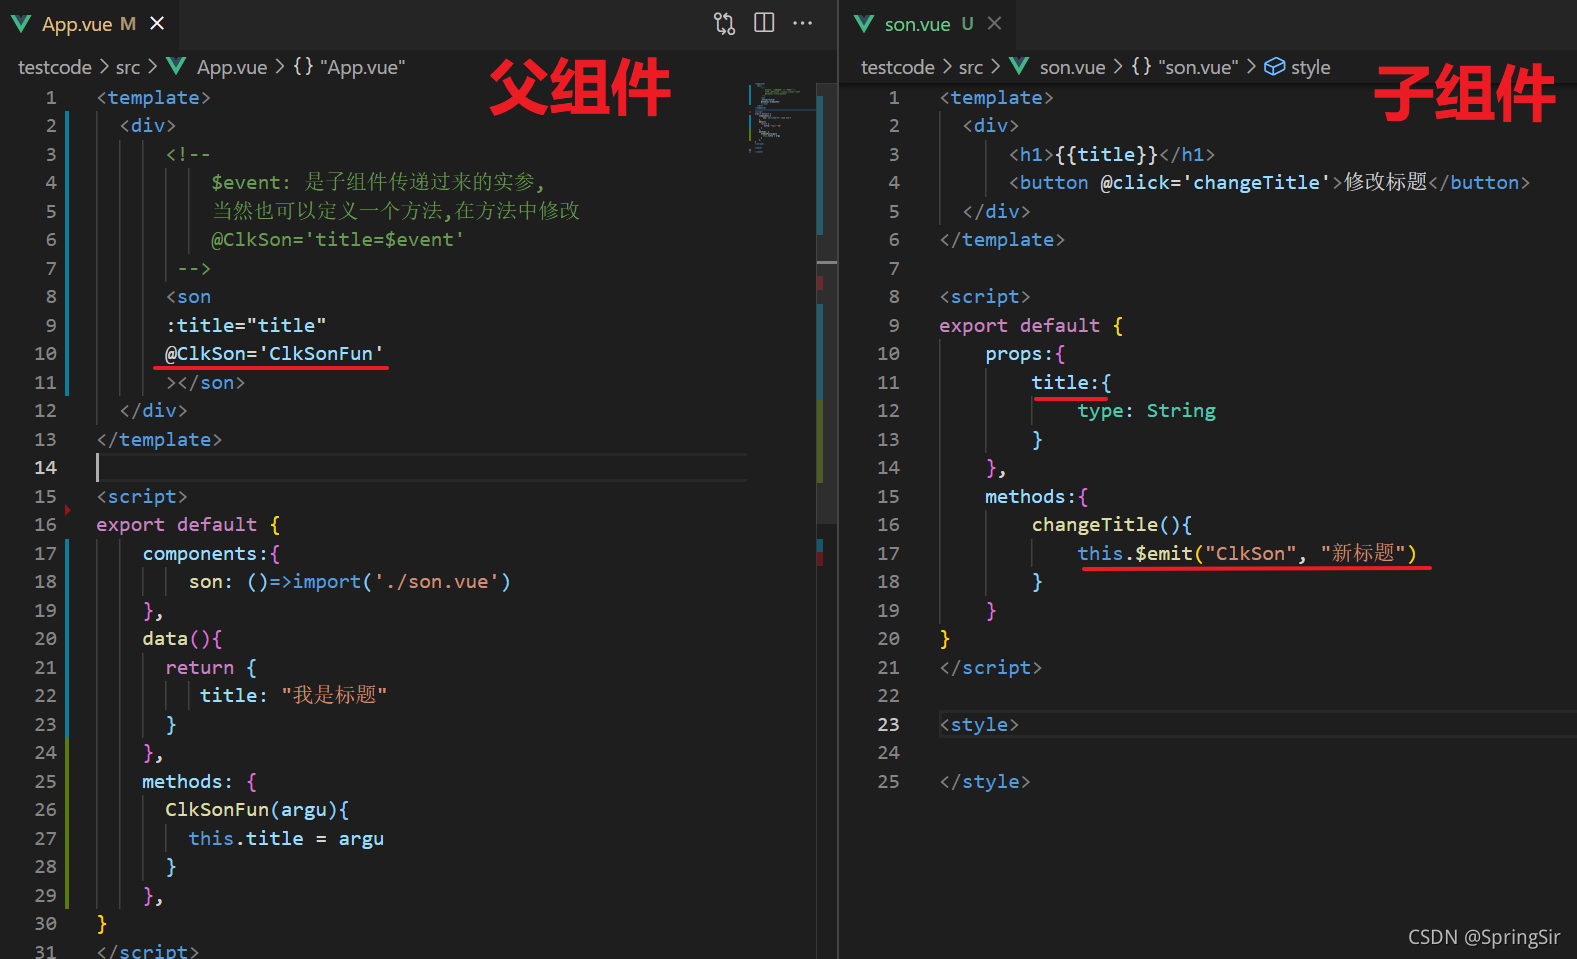Click <h1>{{title}}</h1> in son.vue
This screenshot has width=1577, height=959.
(x=1112, y=154)
